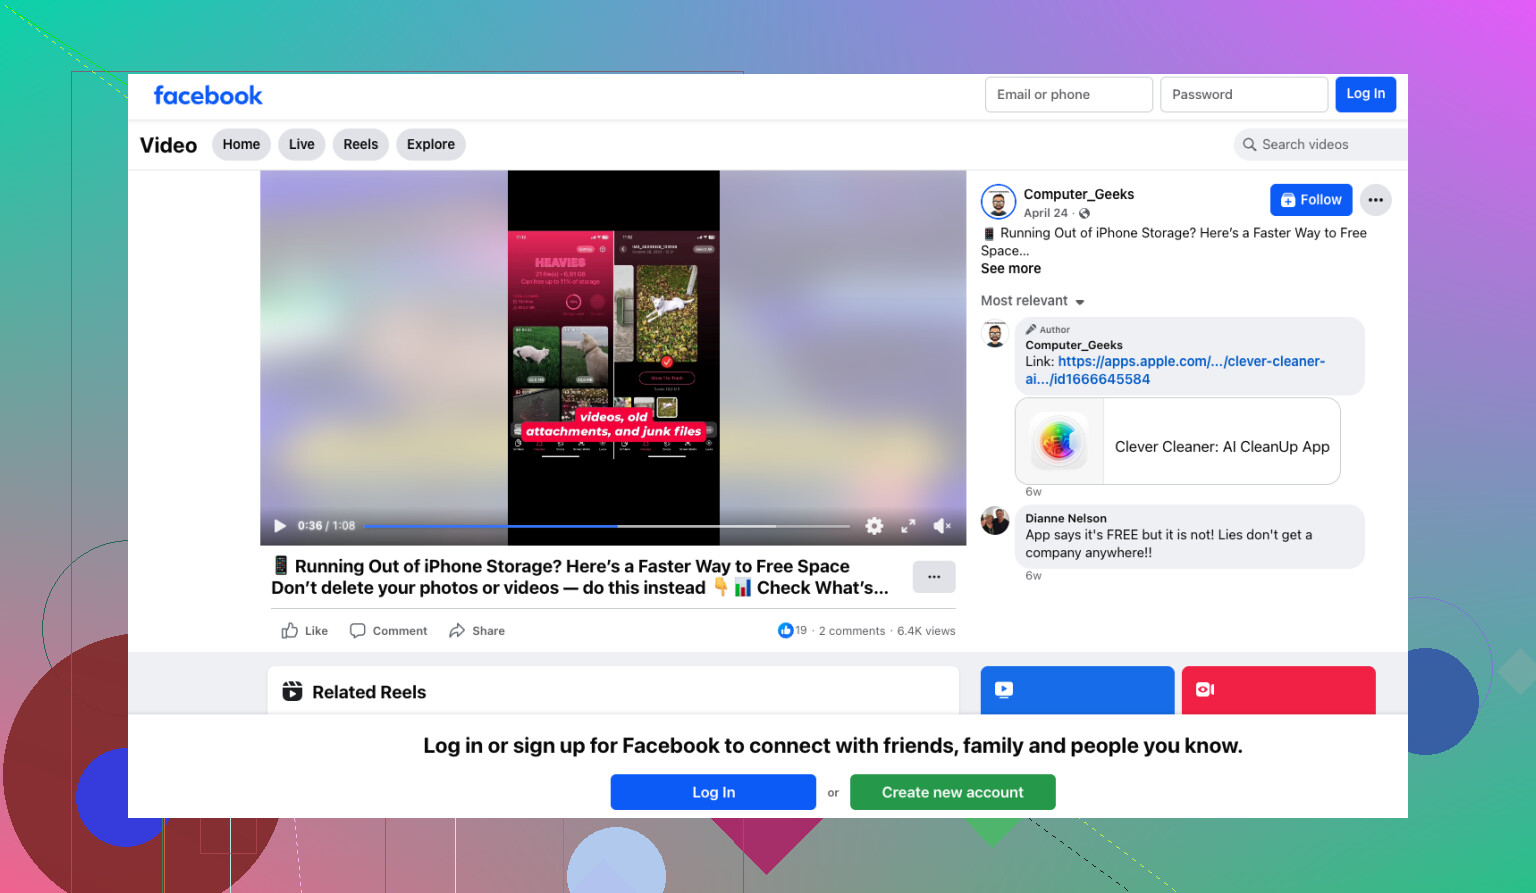The width and height of the screenshot is (1536, 893).
Task: Open the three-dot menu beside Follow
Action: click(x=1376, y=200)
